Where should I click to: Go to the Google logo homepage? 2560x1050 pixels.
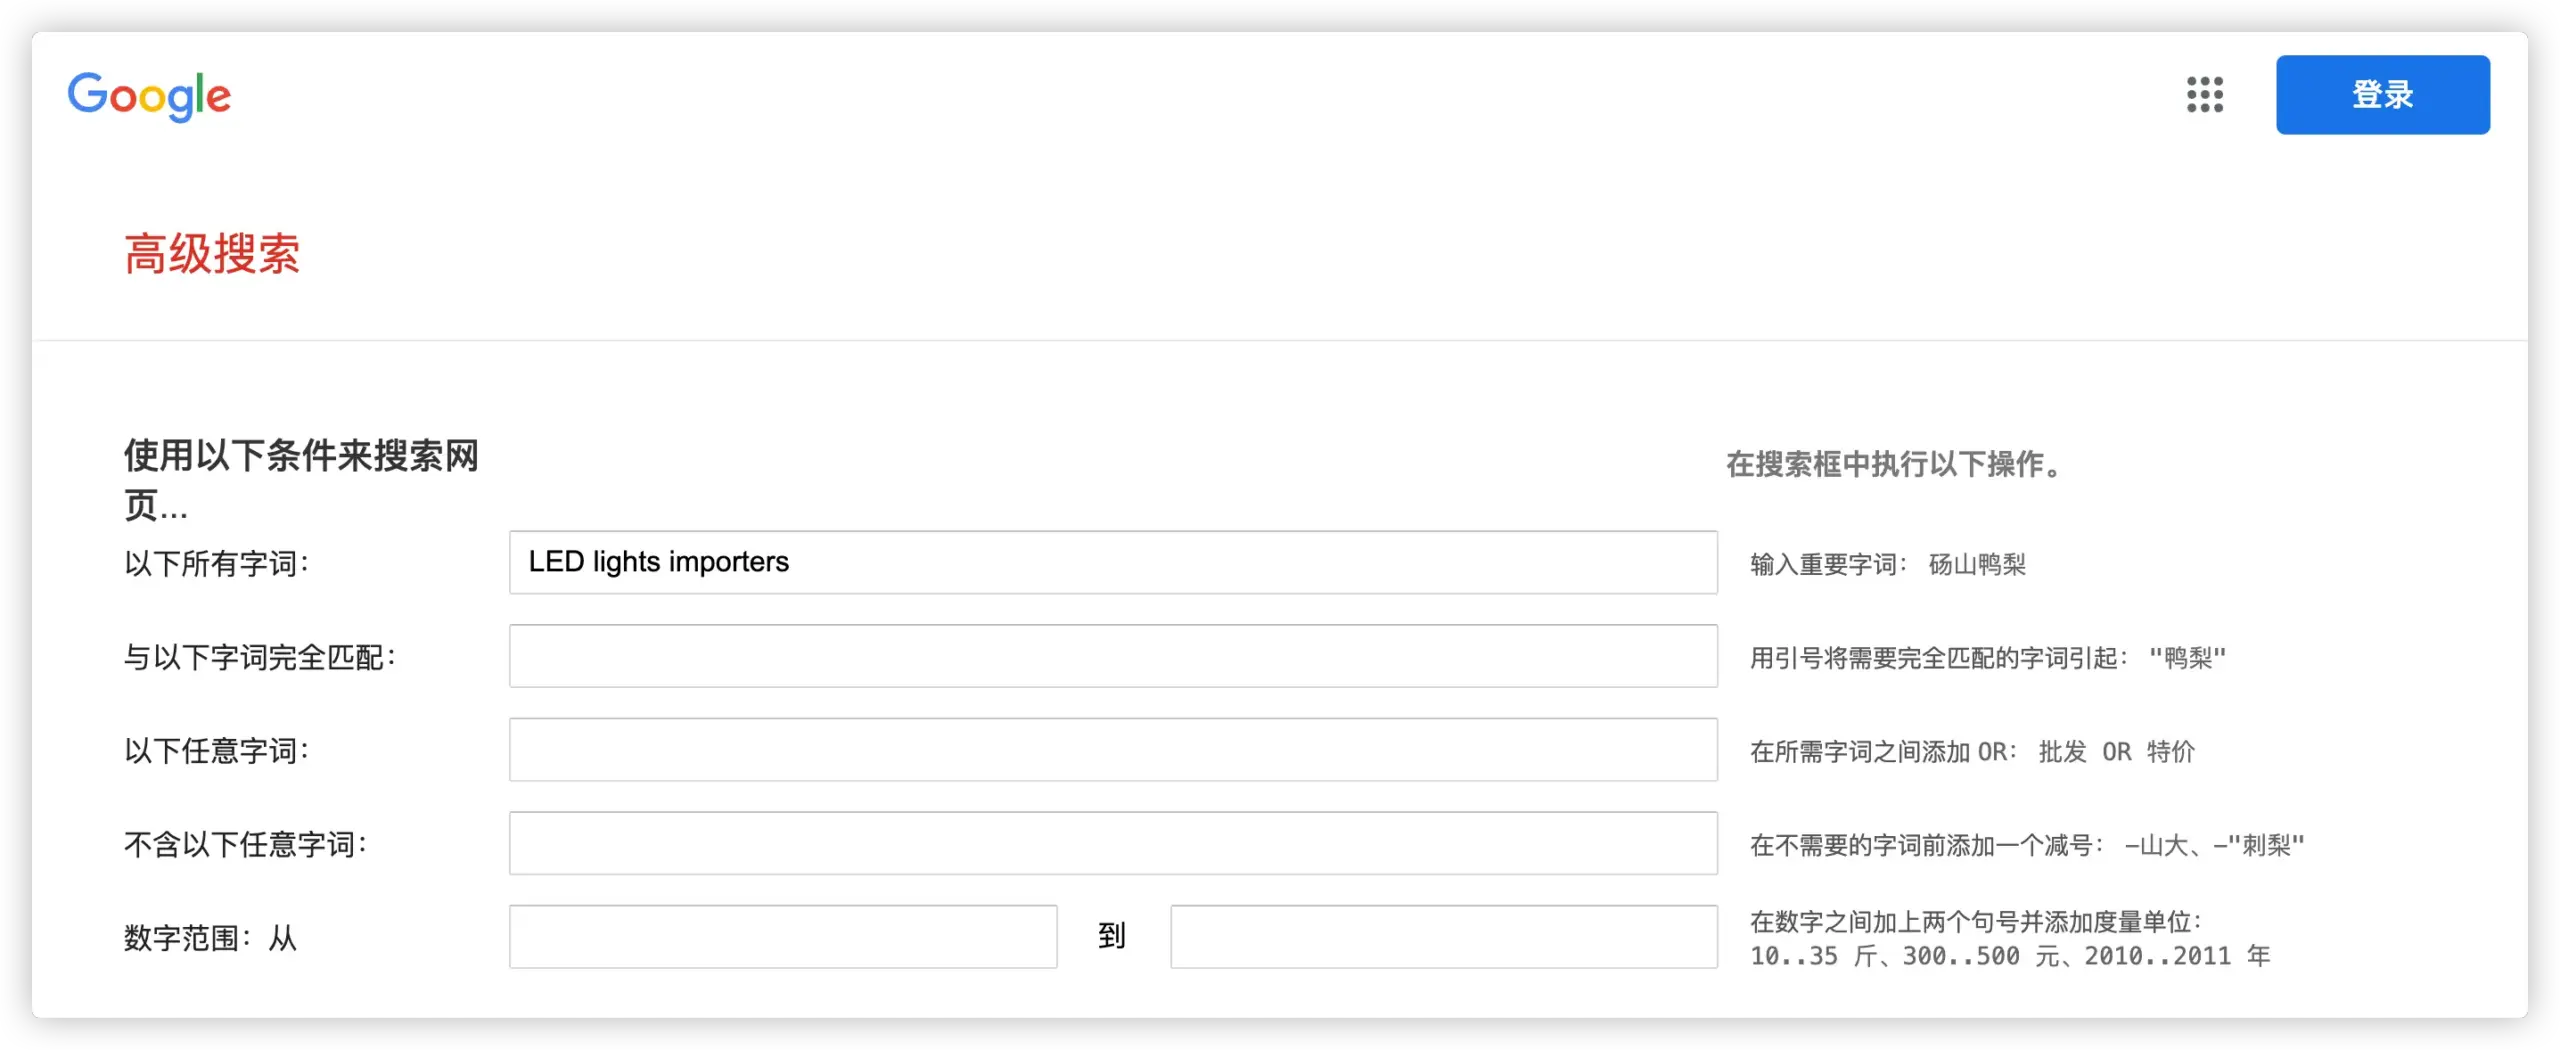[149, 96]
